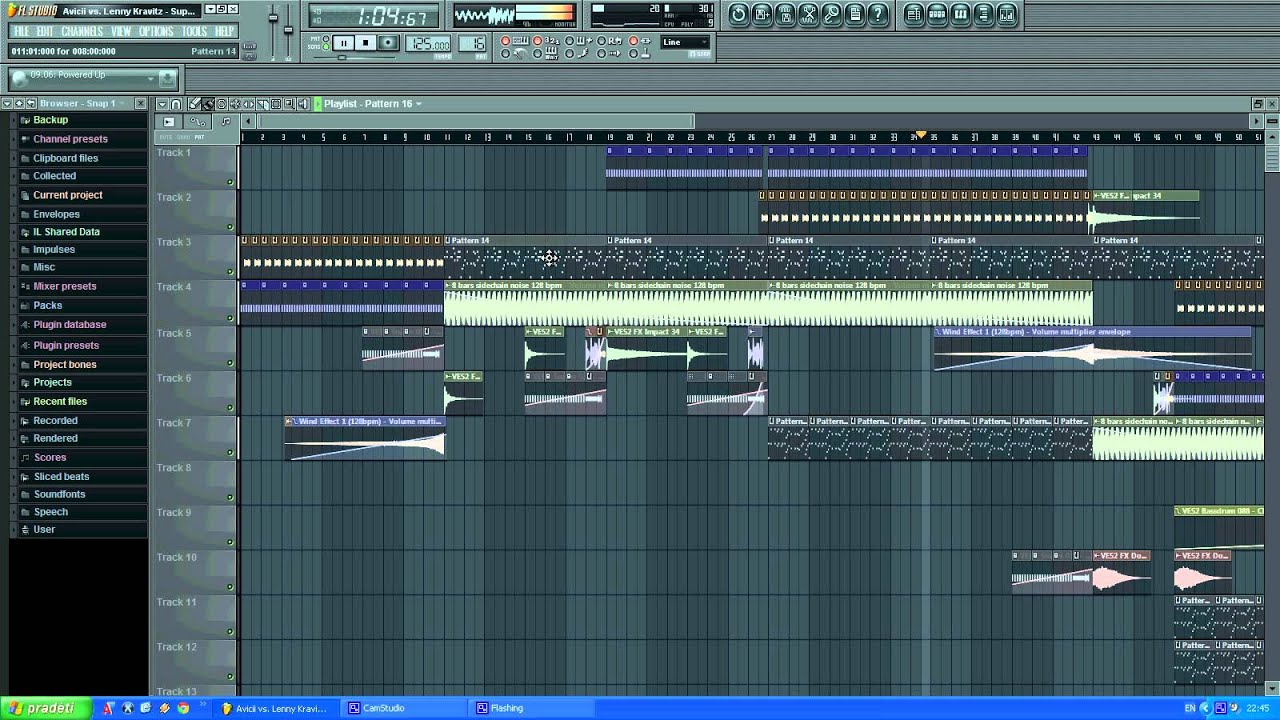Screen dimensions: 1280x720
Task: Open the EDIT menu
Action: coord(45,31)
